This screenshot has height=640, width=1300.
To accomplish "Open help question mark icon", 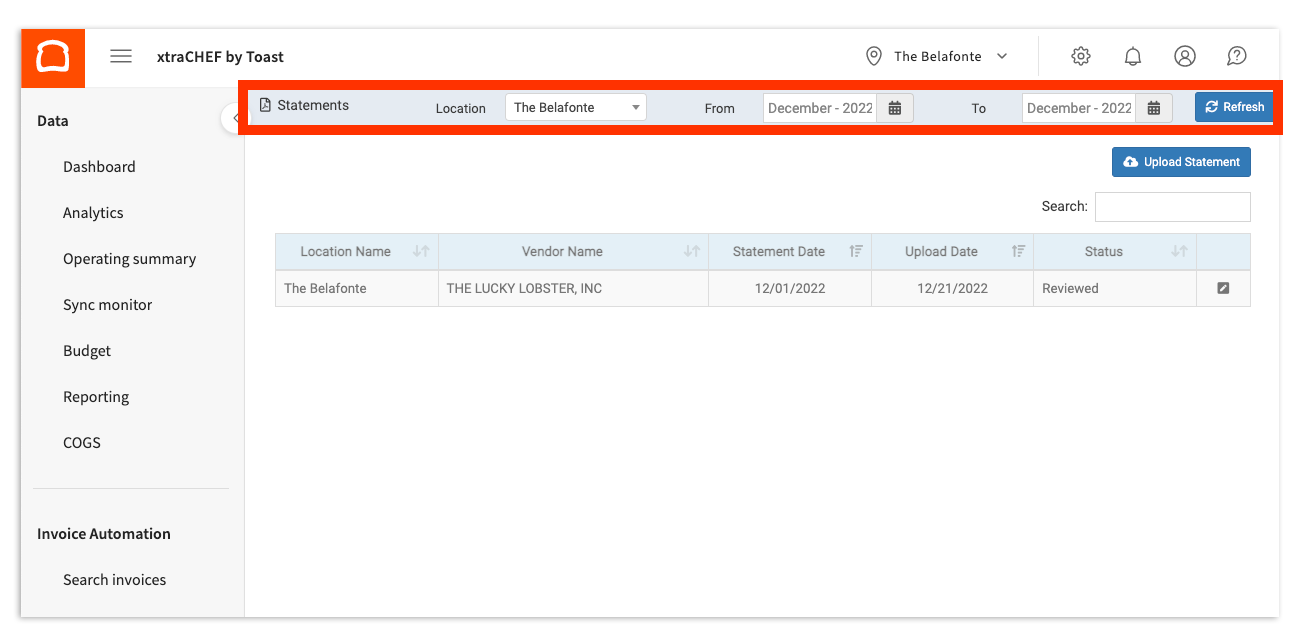I will (1236, 57).
